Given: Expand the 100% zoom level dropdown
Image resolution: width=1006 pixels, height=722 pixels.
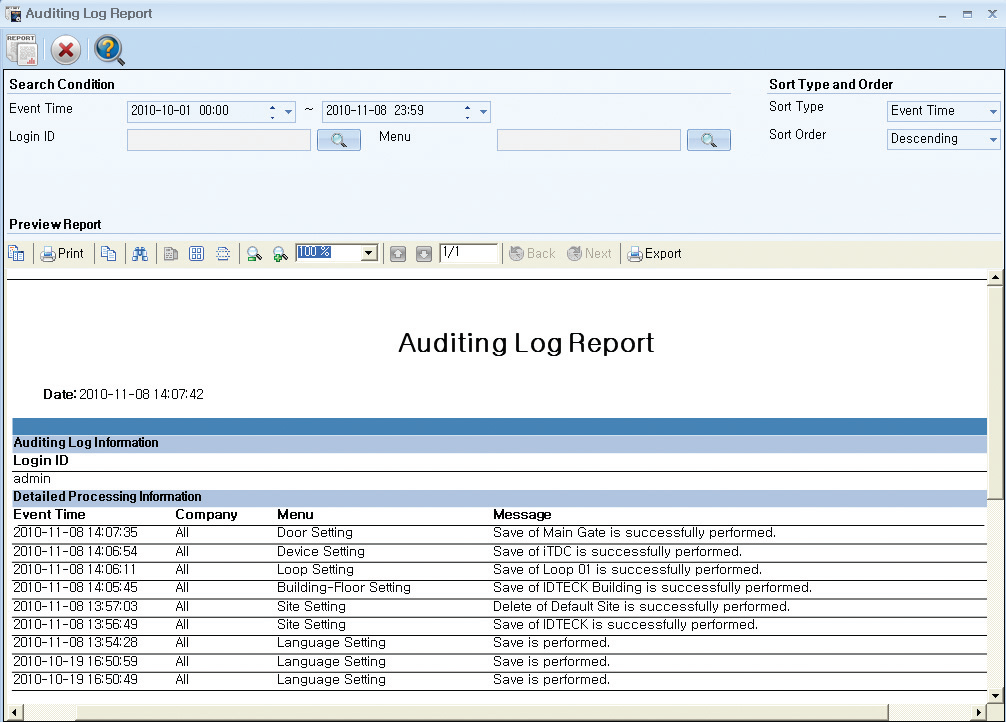Looking at the screenshot, I should coord(369,254).
